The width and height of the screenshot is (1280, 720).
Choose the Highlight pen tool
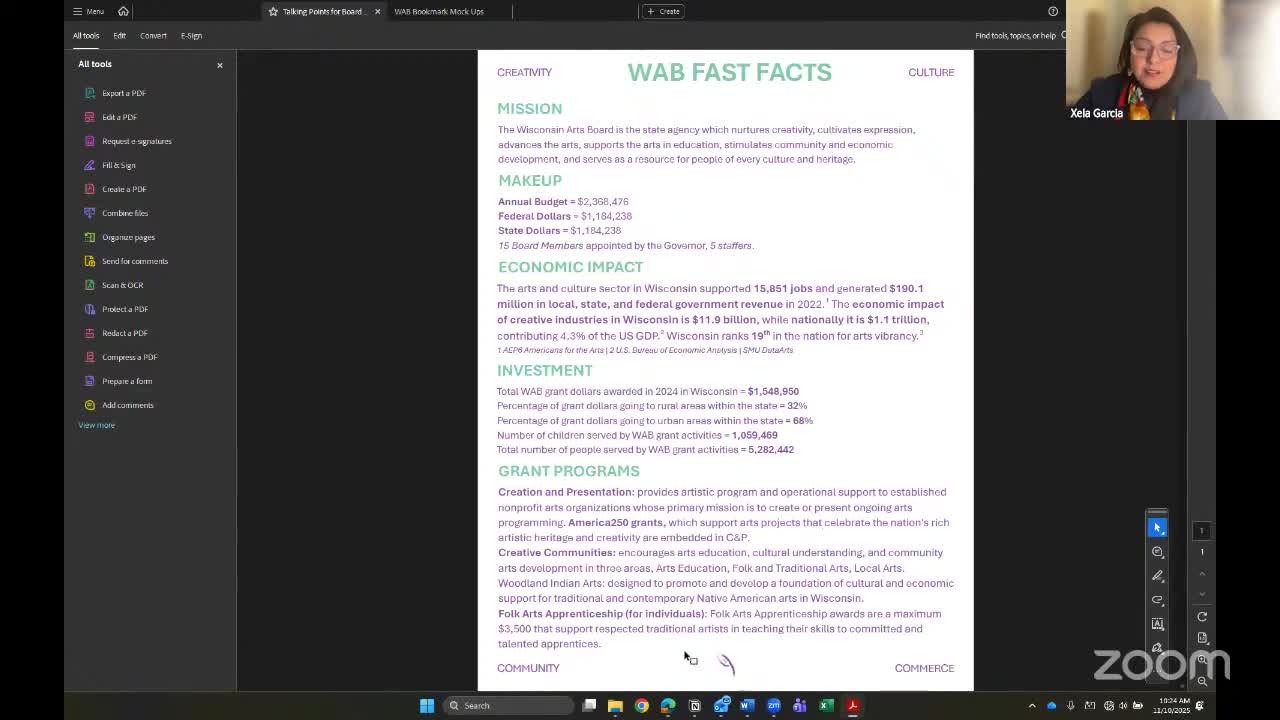(x=1157, y=576)
